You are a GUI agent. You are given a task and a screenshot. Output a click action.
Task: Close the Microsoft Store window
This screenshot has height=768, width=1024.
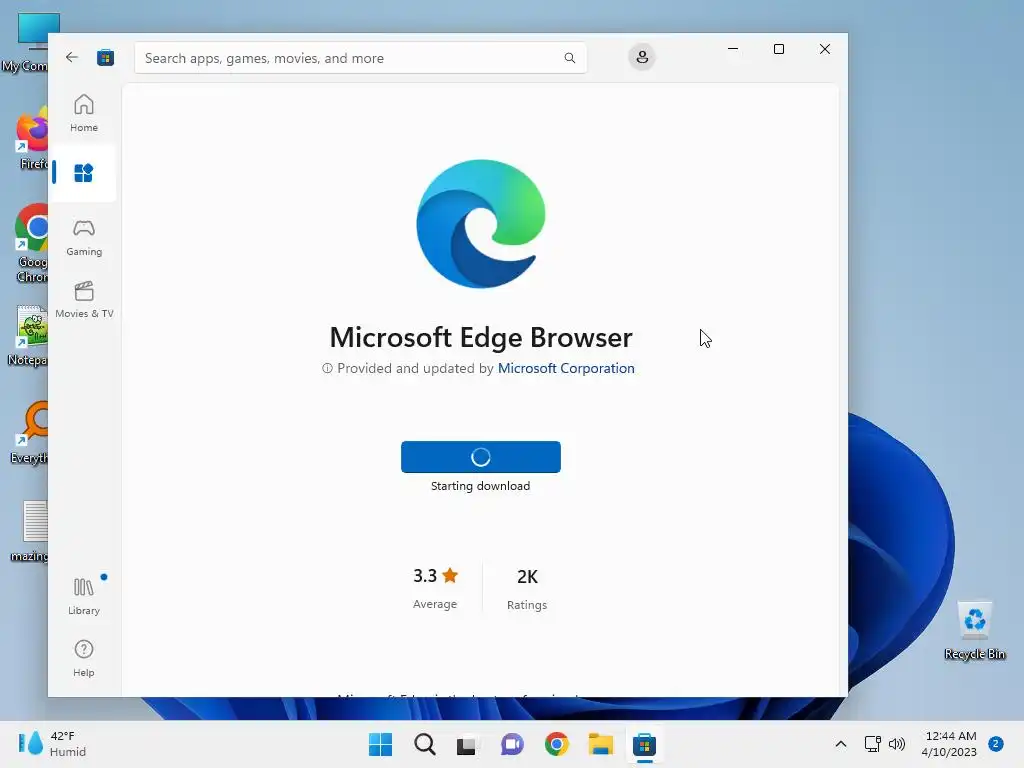point(825,49)
